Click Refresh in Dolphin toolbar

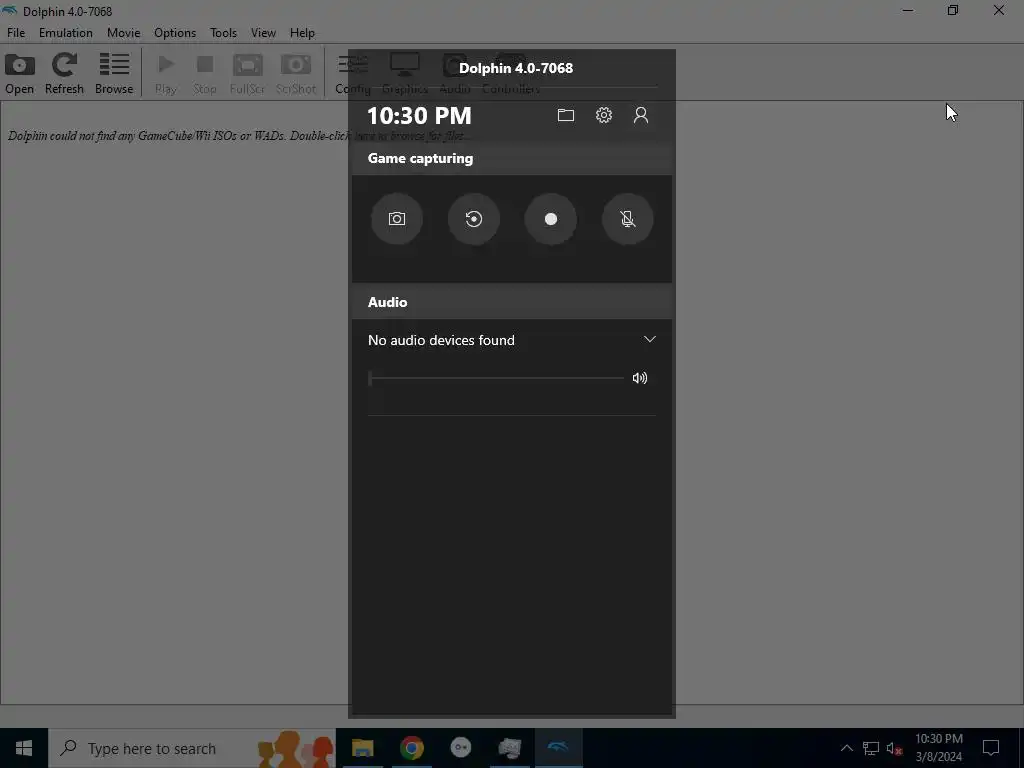coord(64,74)
